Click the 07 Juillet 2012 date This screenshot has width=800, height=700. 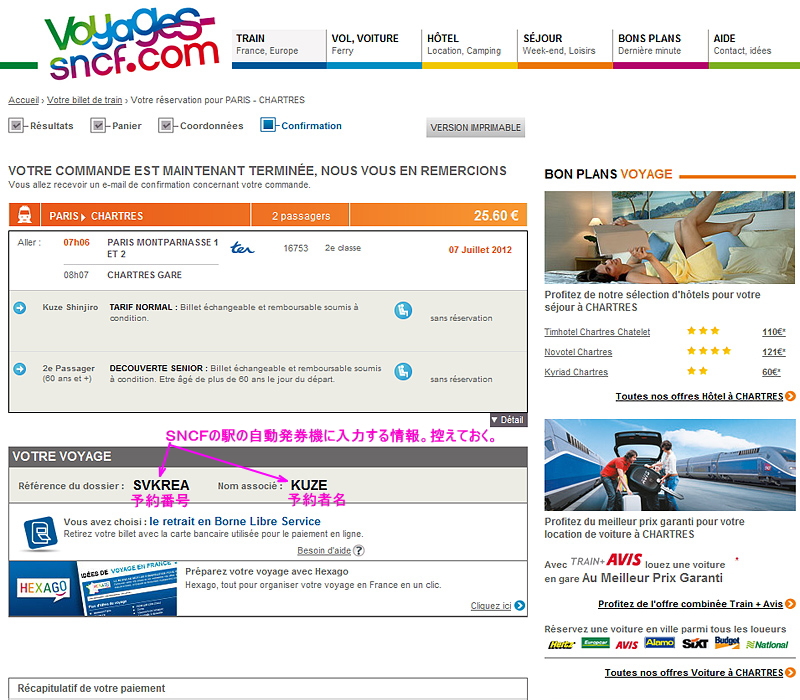[480, 250]
